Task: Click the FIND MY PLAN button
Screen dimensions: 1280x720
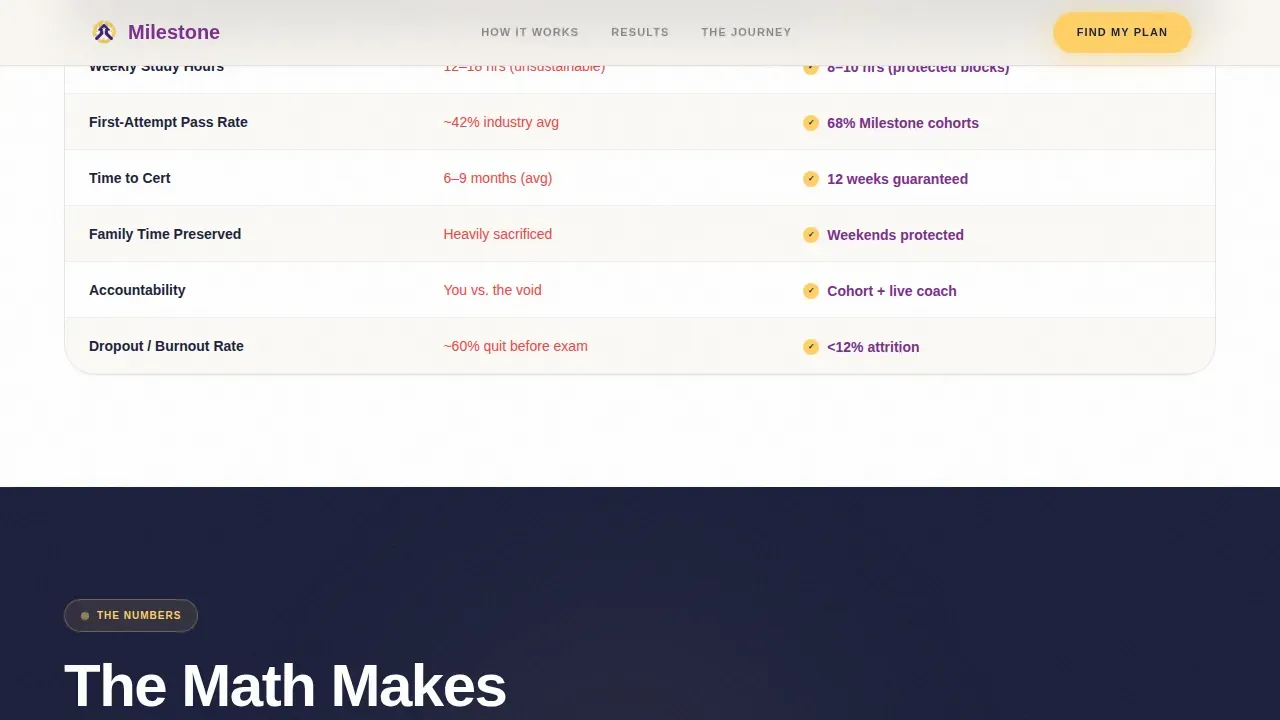Action: 1122,32
